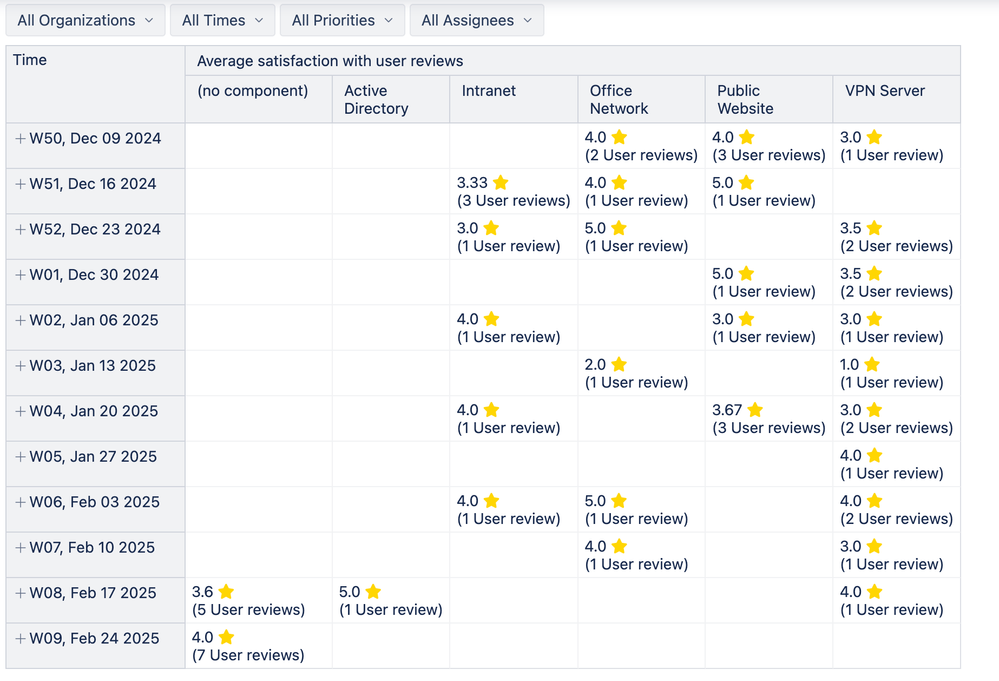Click the Time column header
Viewport: 999px width, 681px height.
point(30,60)
